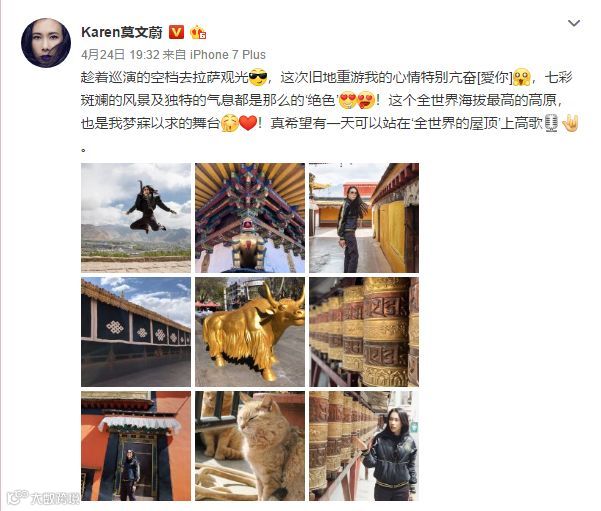Expand the post options chevron menu

[x=573, y=23]
